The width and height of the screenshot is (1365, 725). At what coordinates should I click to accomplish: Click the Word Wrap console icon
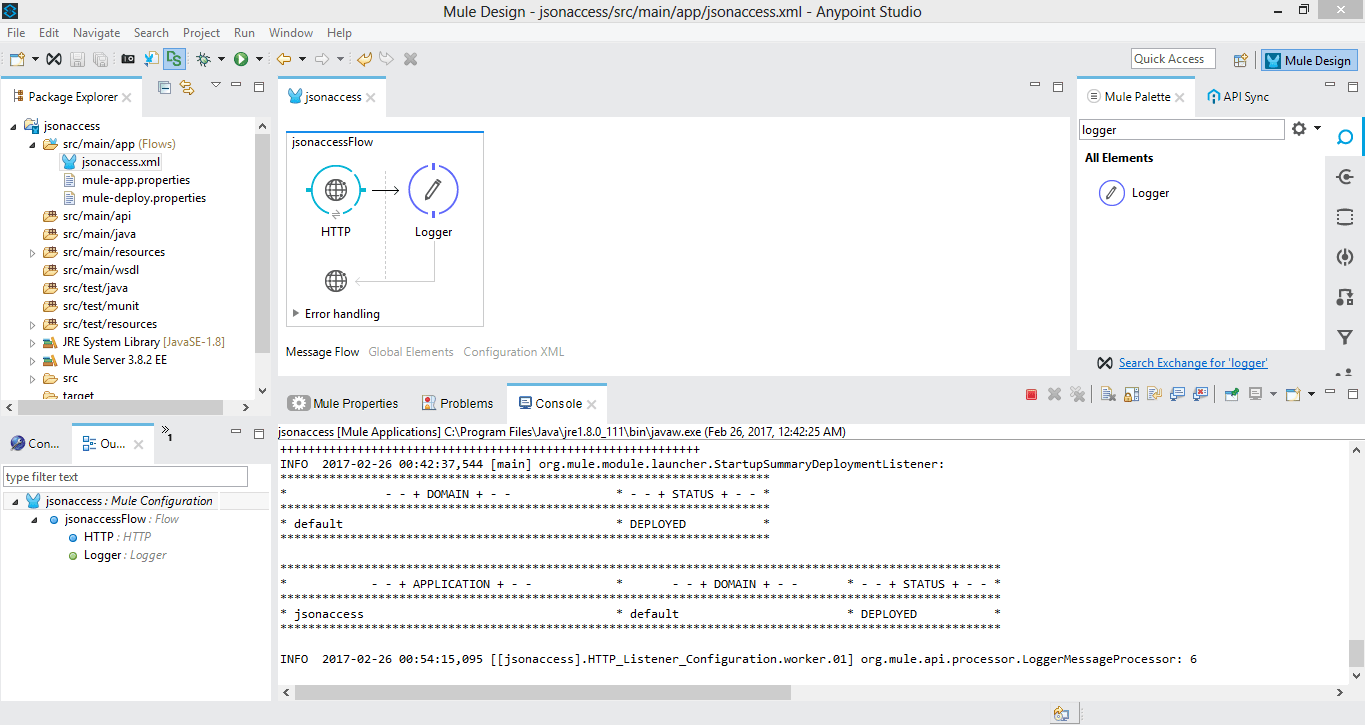click(x=1153, y=394)
